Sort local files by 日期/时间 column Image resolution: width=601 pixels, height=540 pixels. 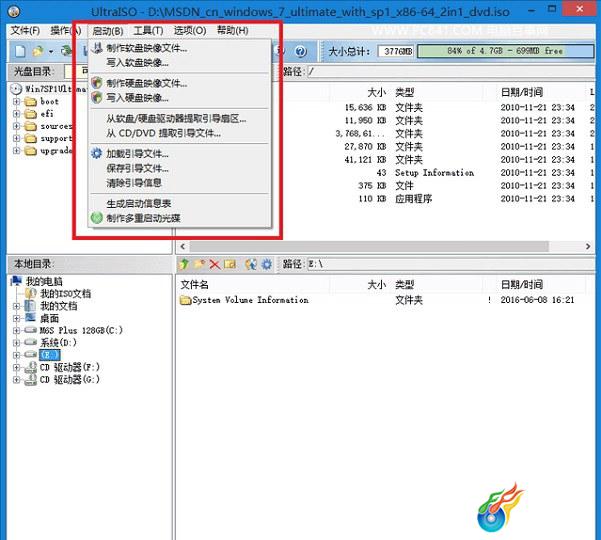pos(522,285)
